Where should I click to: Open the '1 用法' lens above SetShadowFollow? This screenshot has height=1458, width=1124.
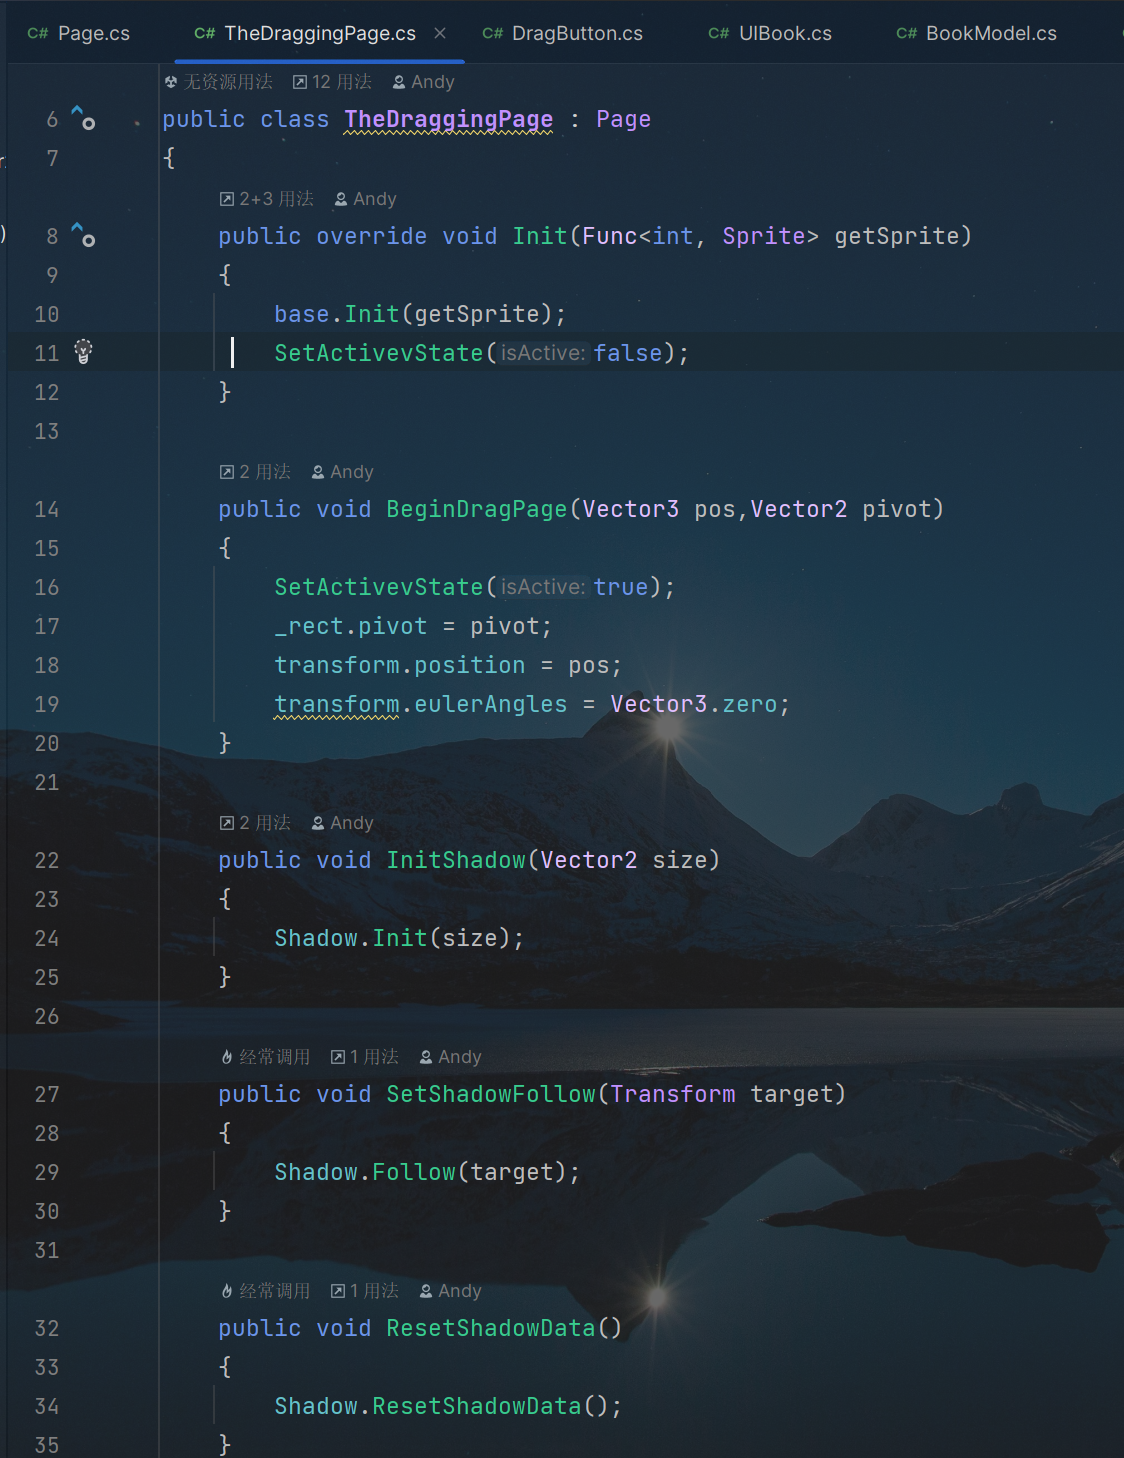[x=365, y=1057]
